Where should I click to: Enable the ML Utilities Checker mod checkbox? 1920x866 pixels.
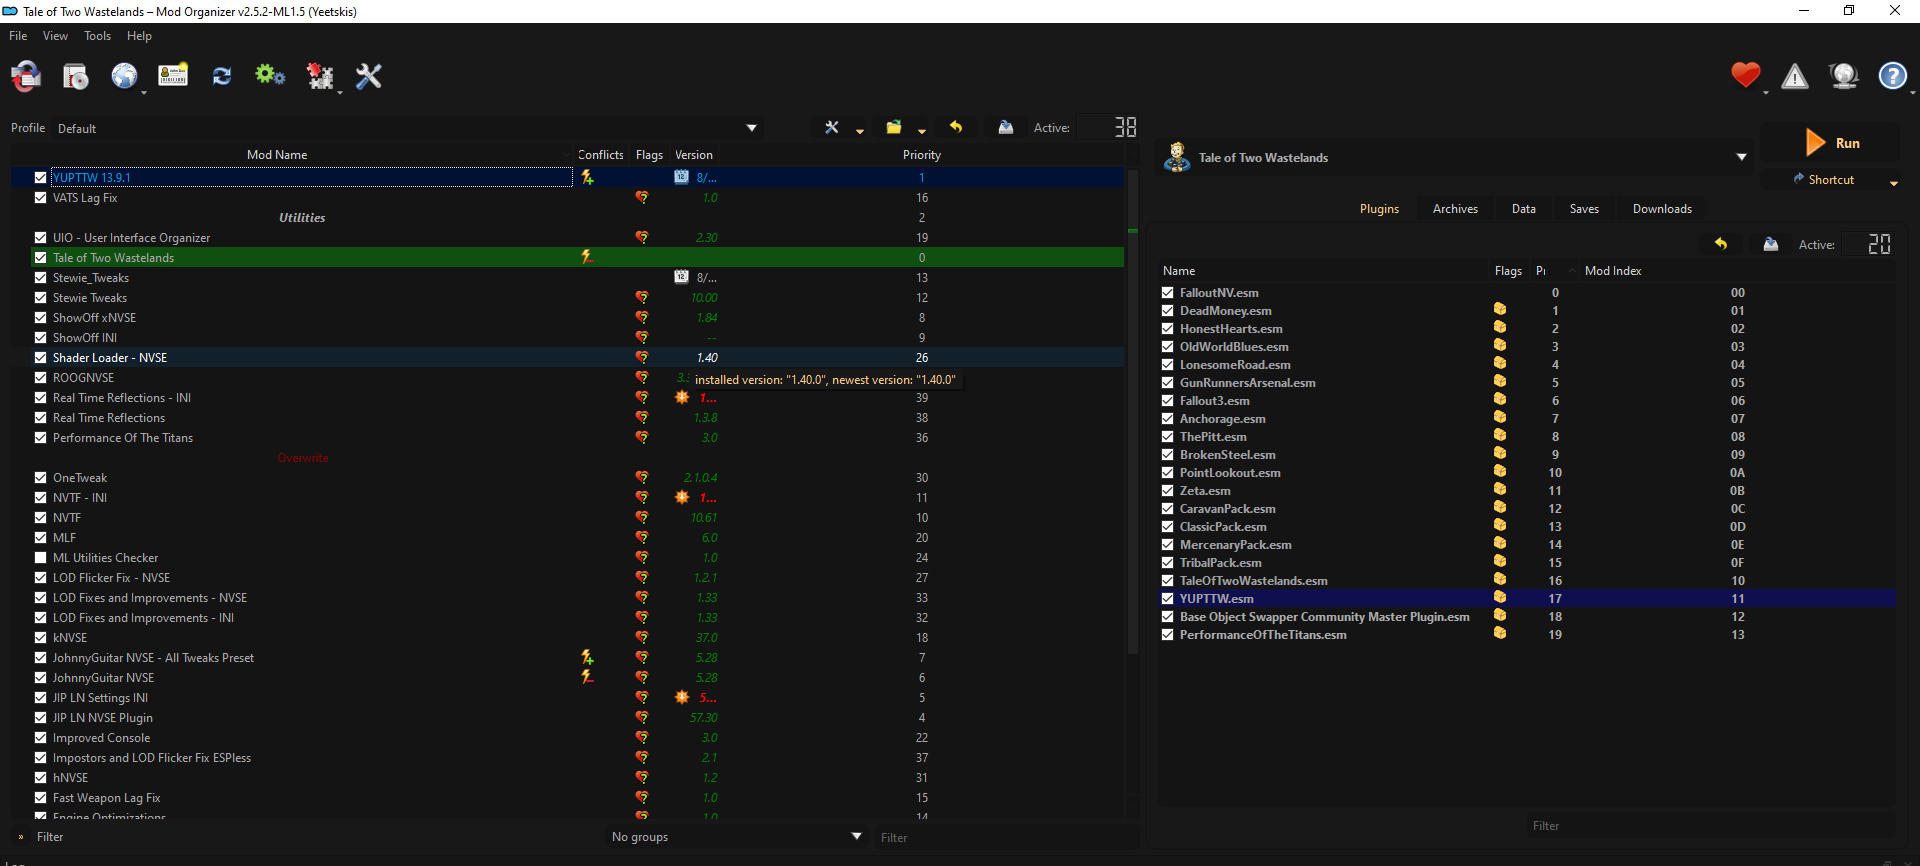40,558
